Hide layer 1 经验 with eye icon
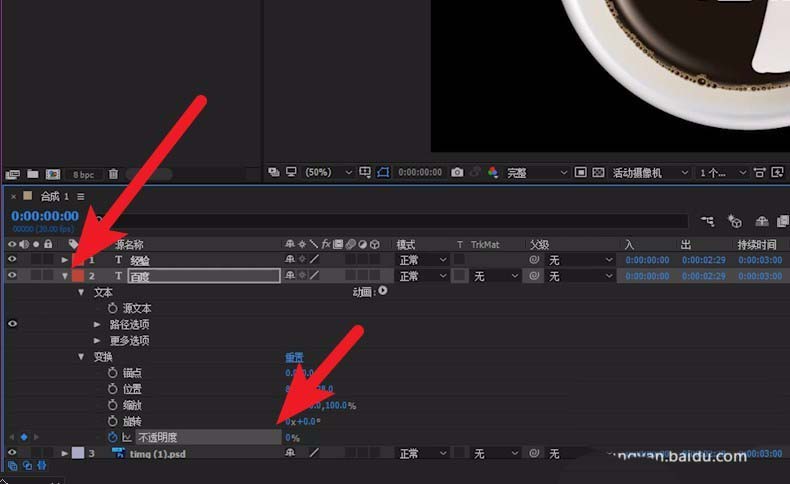Screen dimensions: 790x484 (12, 259)
